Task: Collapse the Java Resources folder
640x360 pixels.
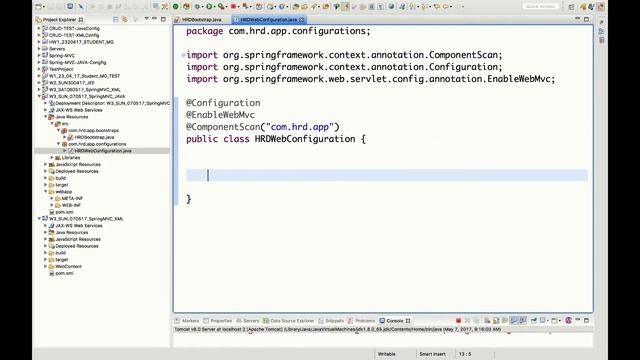Action: (x=46, y=117)
